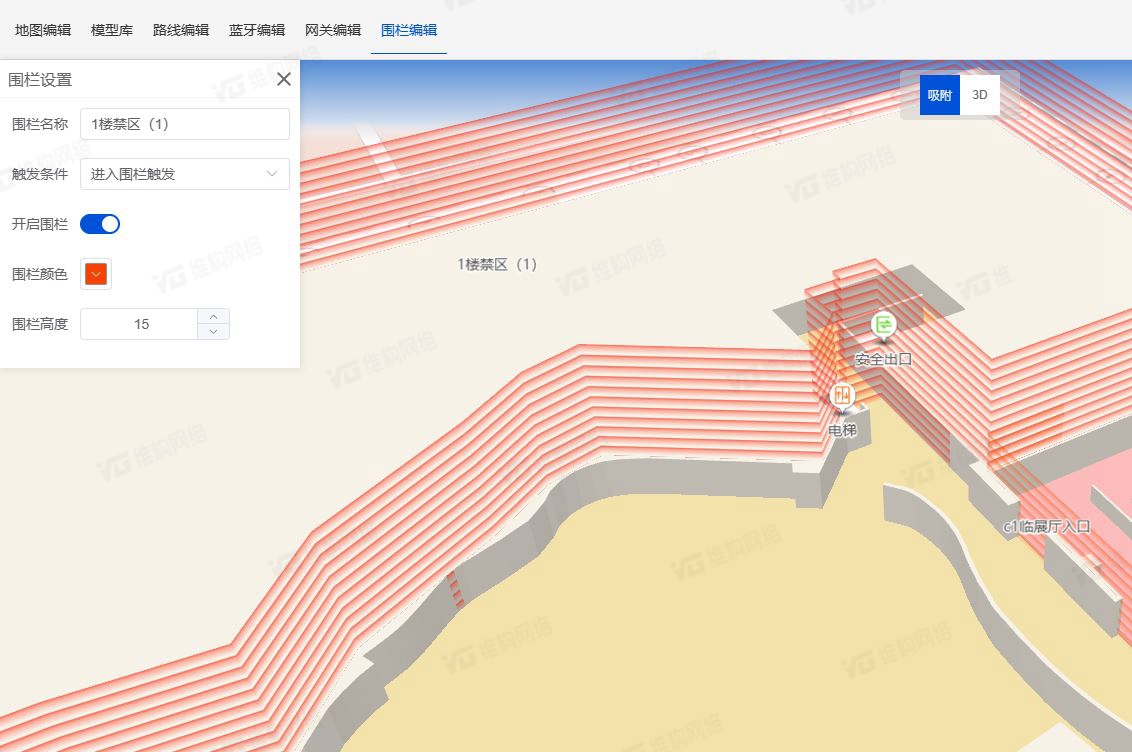Click the 围栏编辑 tab
The width and height of the screenshot is (1132, 752).
(409, 30)
